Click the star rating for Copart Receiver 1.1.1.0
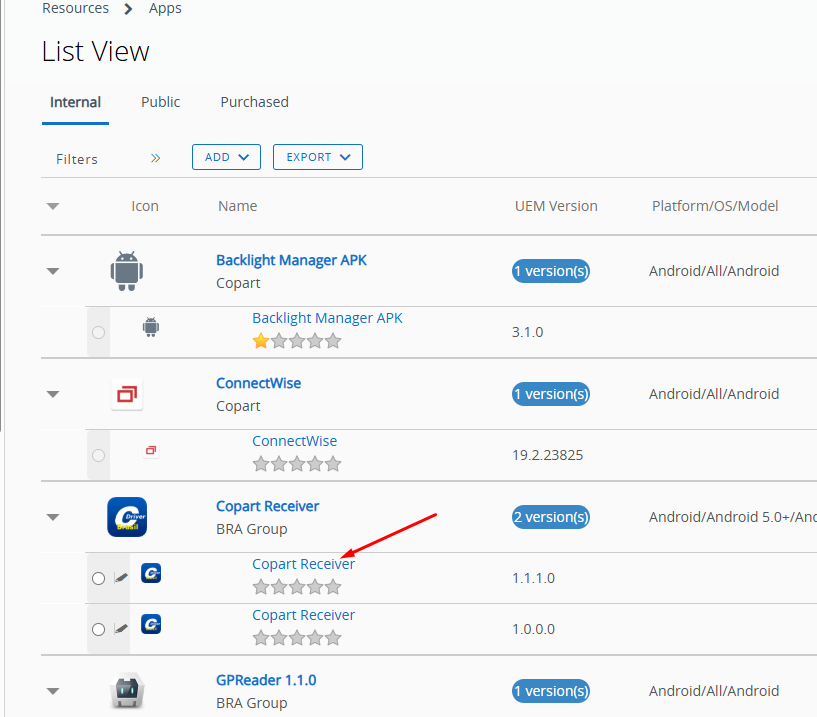The height and width of the screenshot is (717, 817). click(x=297, y=587)
